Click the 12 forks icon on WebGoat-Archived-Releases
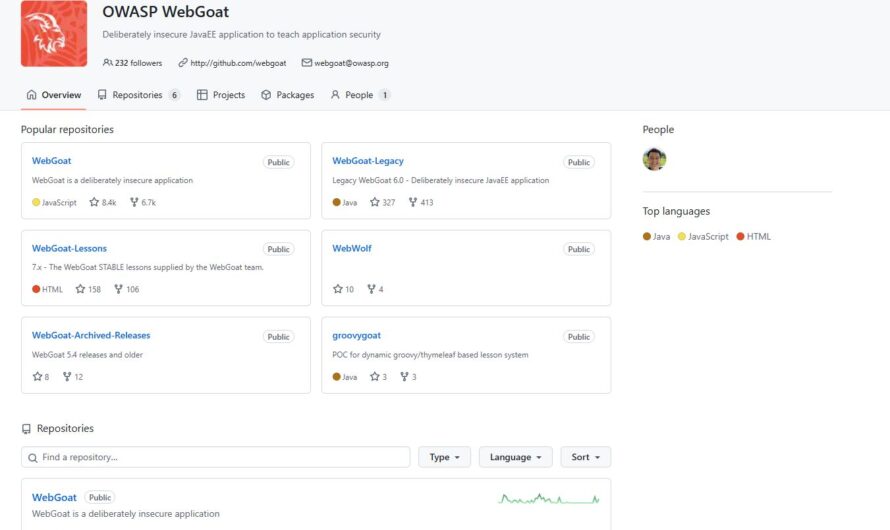The width and height of the screenshot is (890, 530). coord(67,376)
